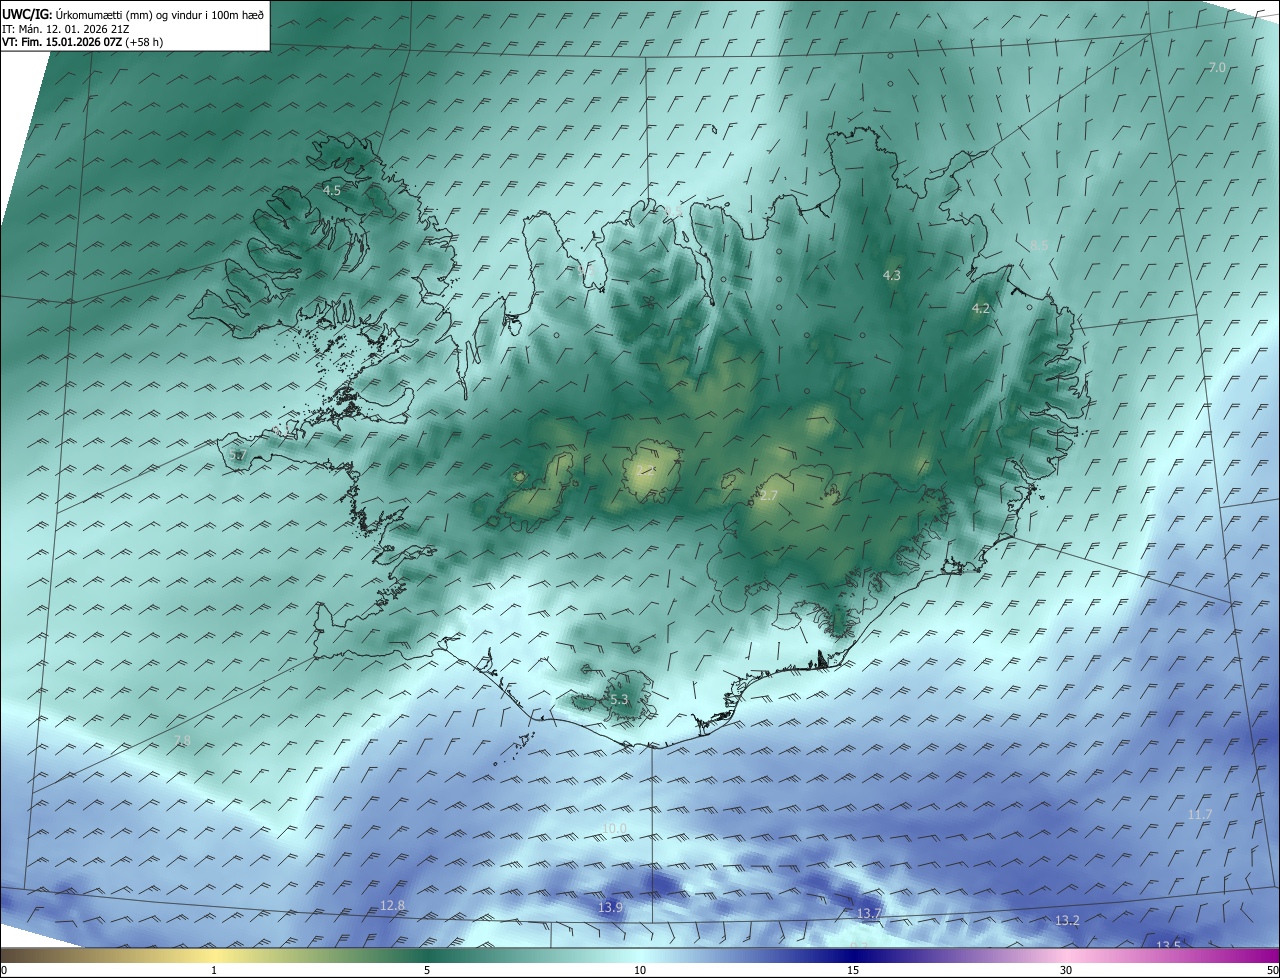This screenshot has width=1280, height=978.
Task: Click the 7.0 value label in the northeast
Action: [1217, 68]
